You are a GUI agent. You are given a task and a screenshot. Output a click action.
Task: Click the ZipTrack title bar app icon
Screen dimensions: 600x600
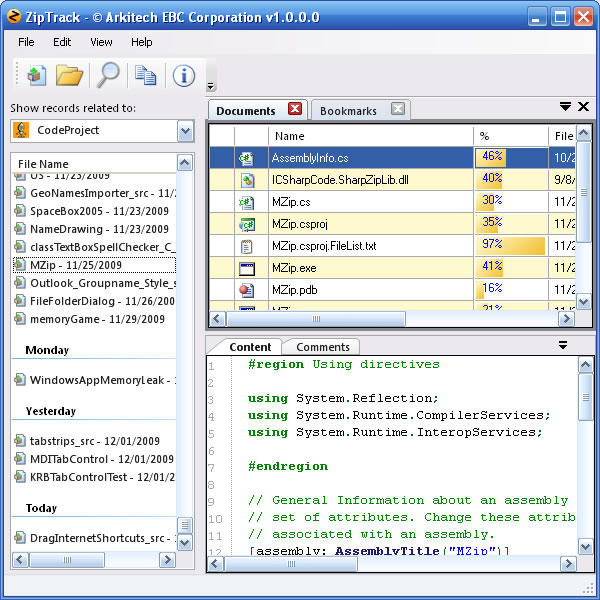14,17
